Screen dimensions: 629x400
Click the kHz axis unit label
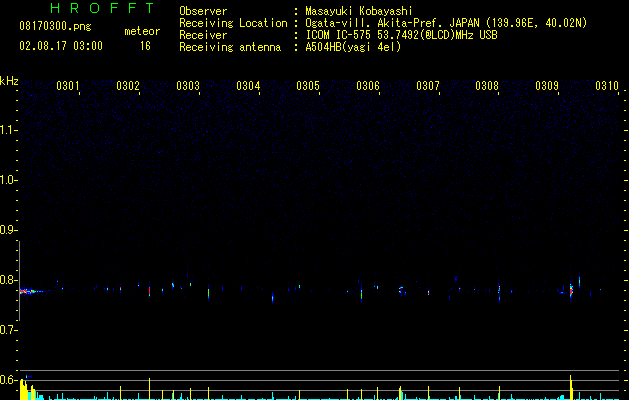pyautogui.click(x=9, y=81)
